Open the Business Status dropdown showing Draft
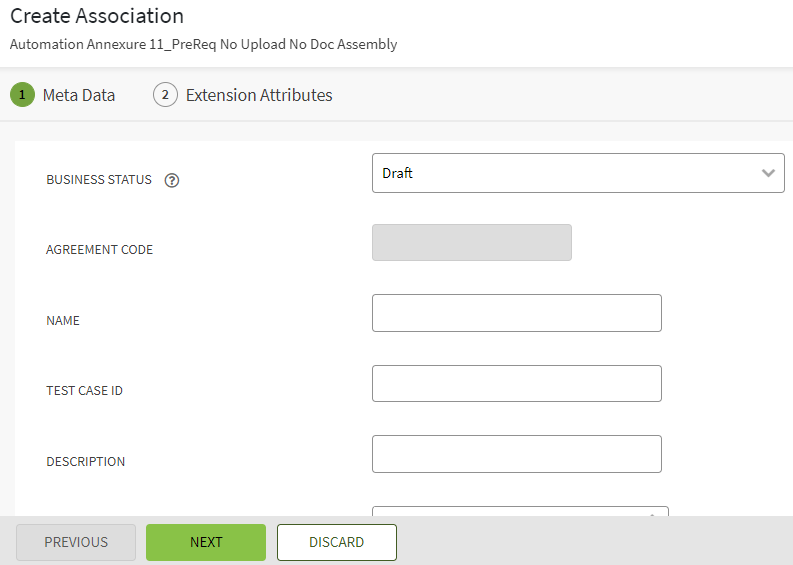 point(565,173)
